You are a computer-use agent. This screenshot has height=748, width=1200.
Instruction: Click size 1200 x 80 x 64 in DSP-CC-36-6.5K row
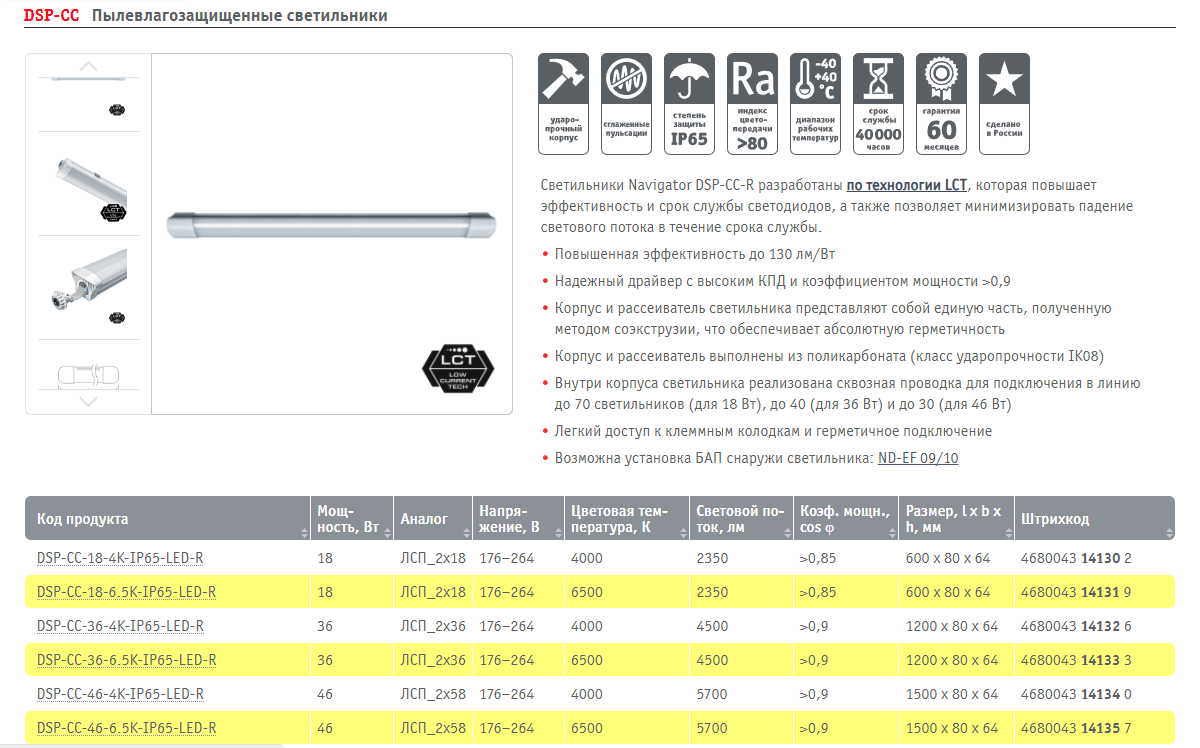(952, 660)
